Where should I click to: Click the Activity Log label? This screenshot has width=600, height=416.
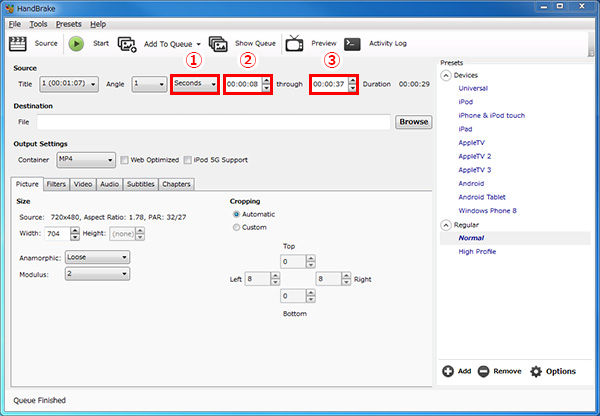tap(388, 44)
